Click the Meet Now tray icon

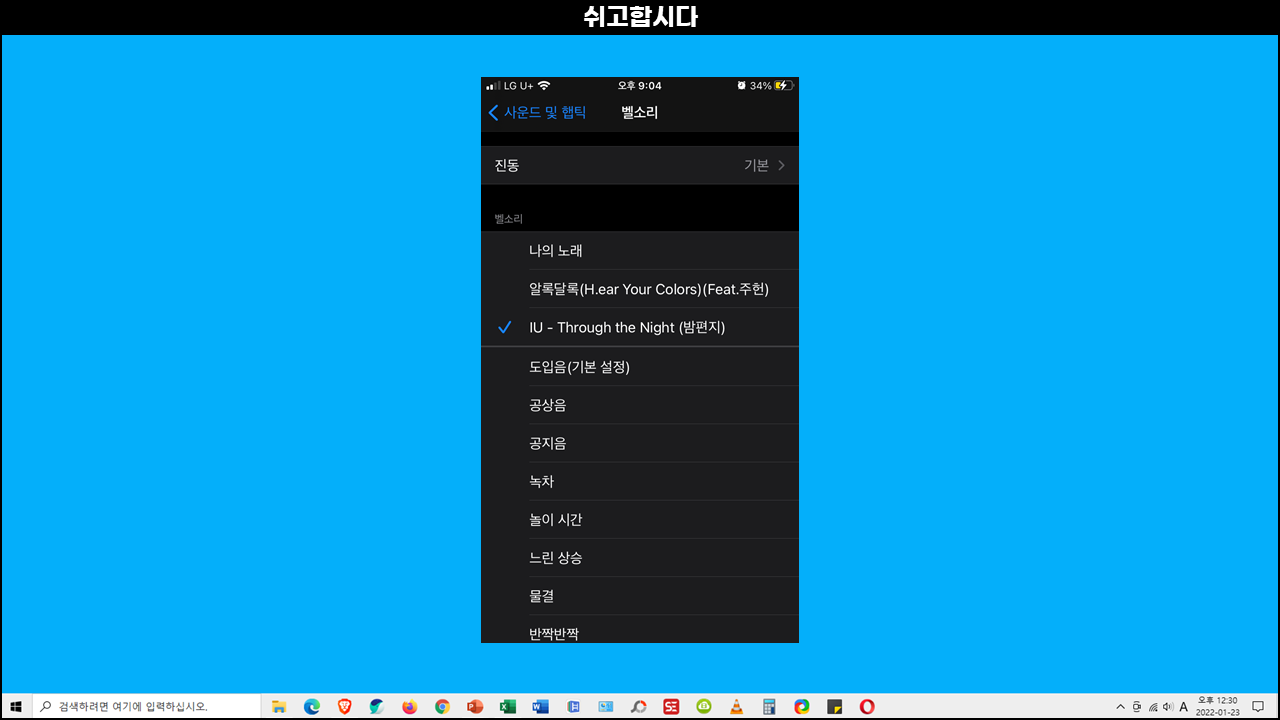[x=1137, y=707]
